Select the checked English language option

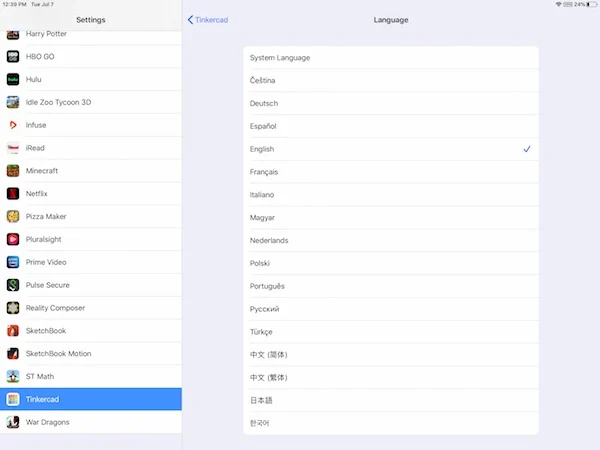(390, 149)
